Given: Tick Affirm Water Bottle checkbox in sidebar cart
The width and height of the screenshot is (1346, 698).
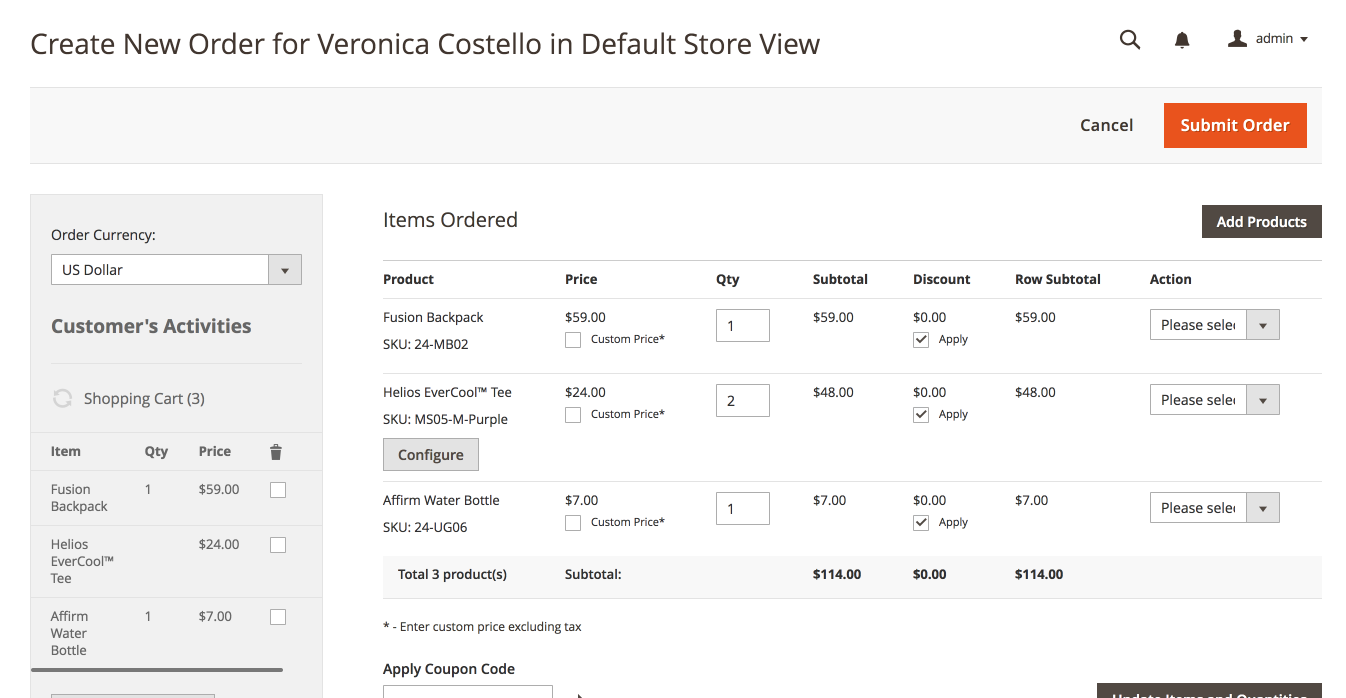Looking at the screenshot, I should (278, 617).
